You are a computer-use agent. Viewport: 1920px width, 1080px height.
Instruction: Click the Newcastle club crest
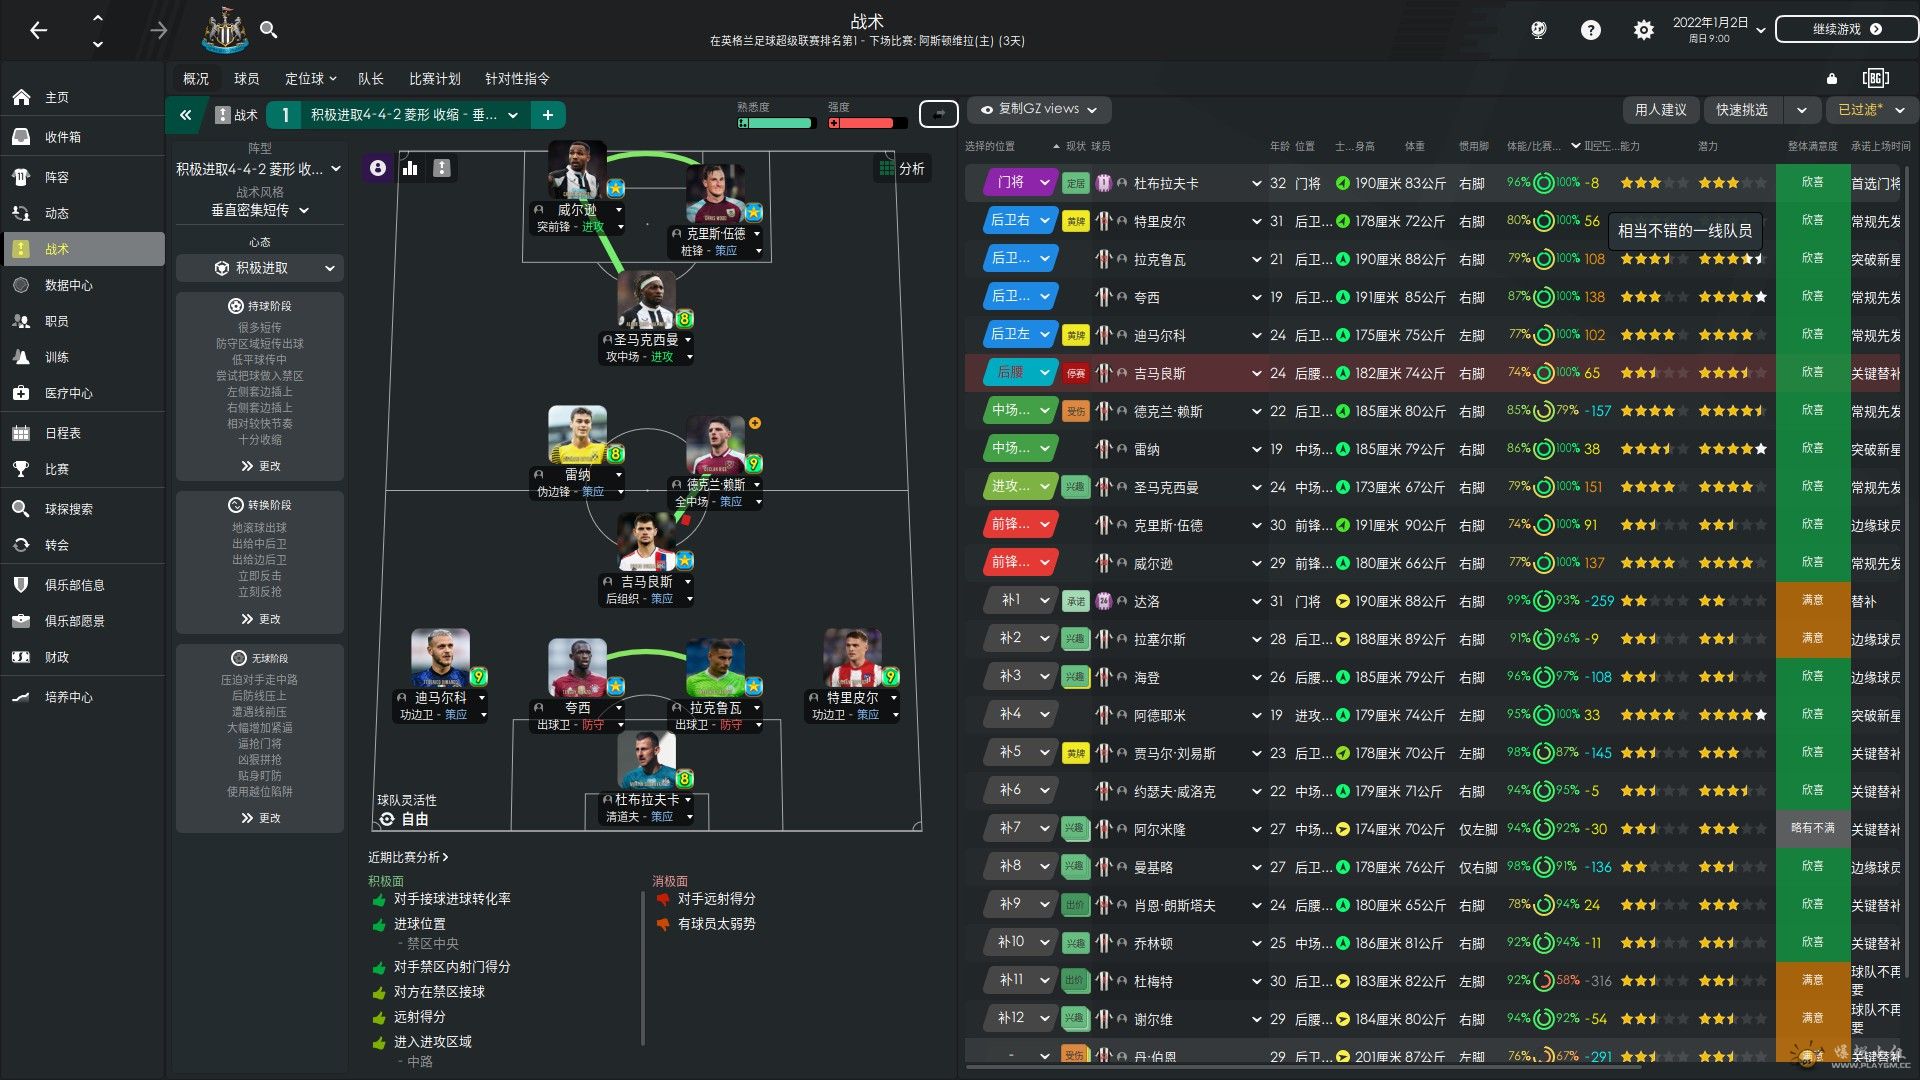(x=225, y=31)
